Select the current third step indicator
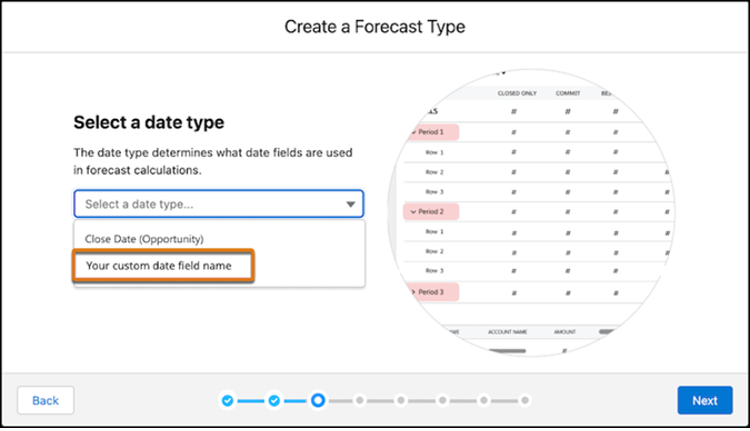 [x=318, y=400]
